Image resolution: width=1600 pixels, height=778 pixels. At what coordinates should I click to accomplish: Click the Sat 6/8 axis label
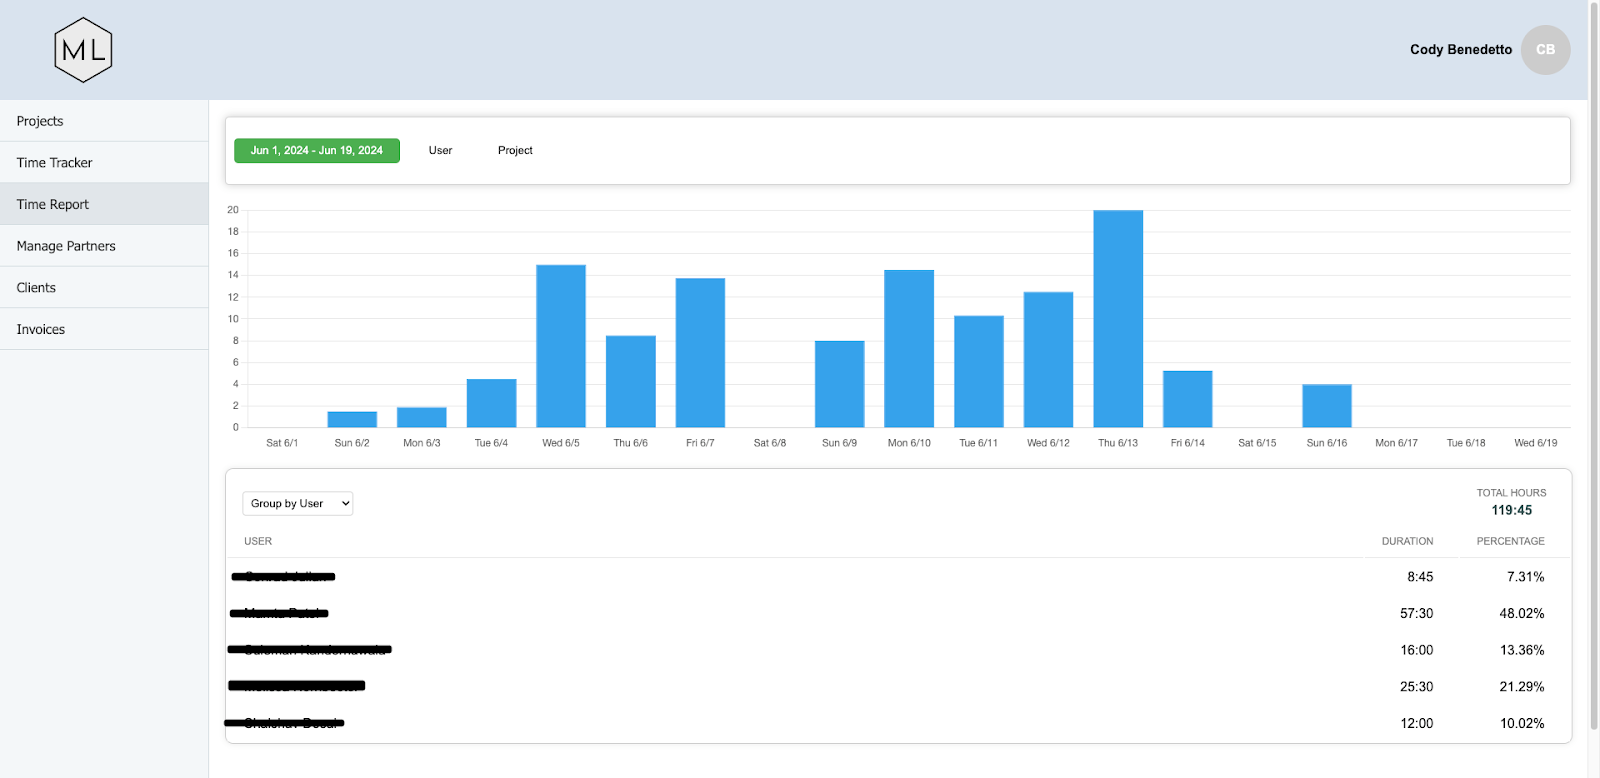770,443
